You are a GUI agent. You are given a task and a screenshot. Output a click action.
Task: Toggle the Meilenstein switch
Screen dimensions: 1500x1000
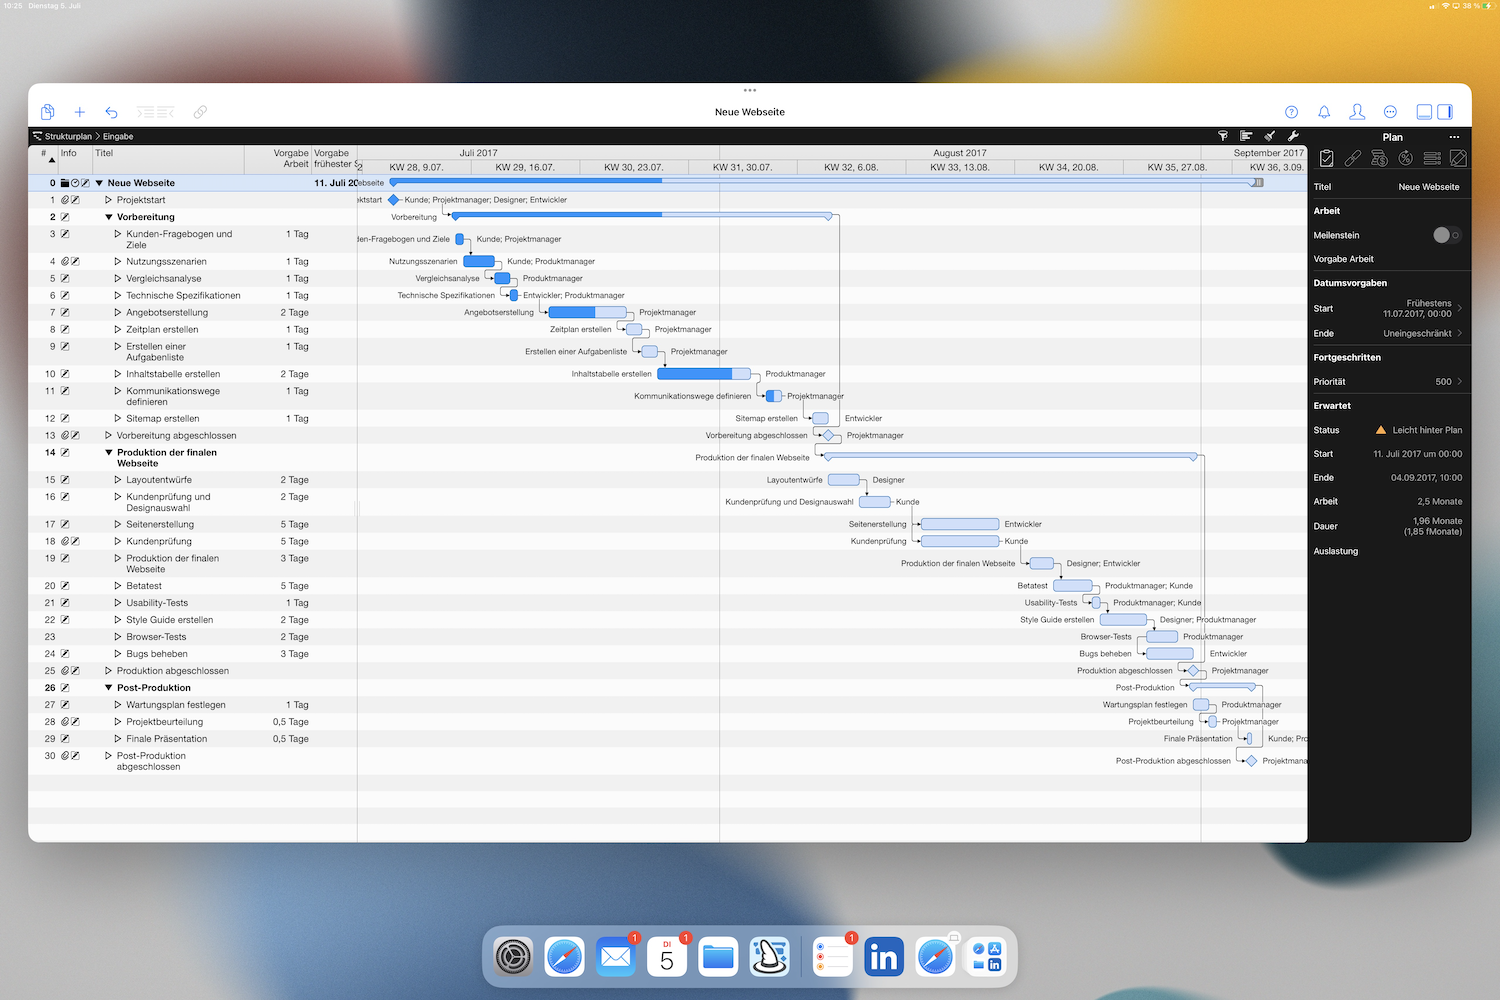pos(1444,234)
